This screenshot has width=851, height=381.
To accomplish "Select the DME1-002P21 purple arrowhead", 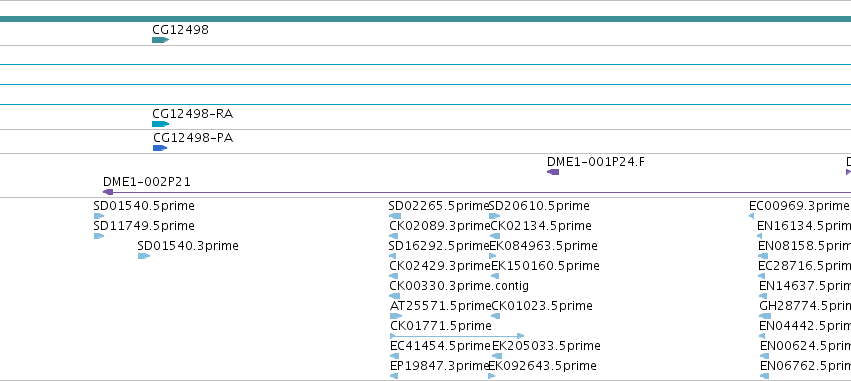I will click(108, 192).
